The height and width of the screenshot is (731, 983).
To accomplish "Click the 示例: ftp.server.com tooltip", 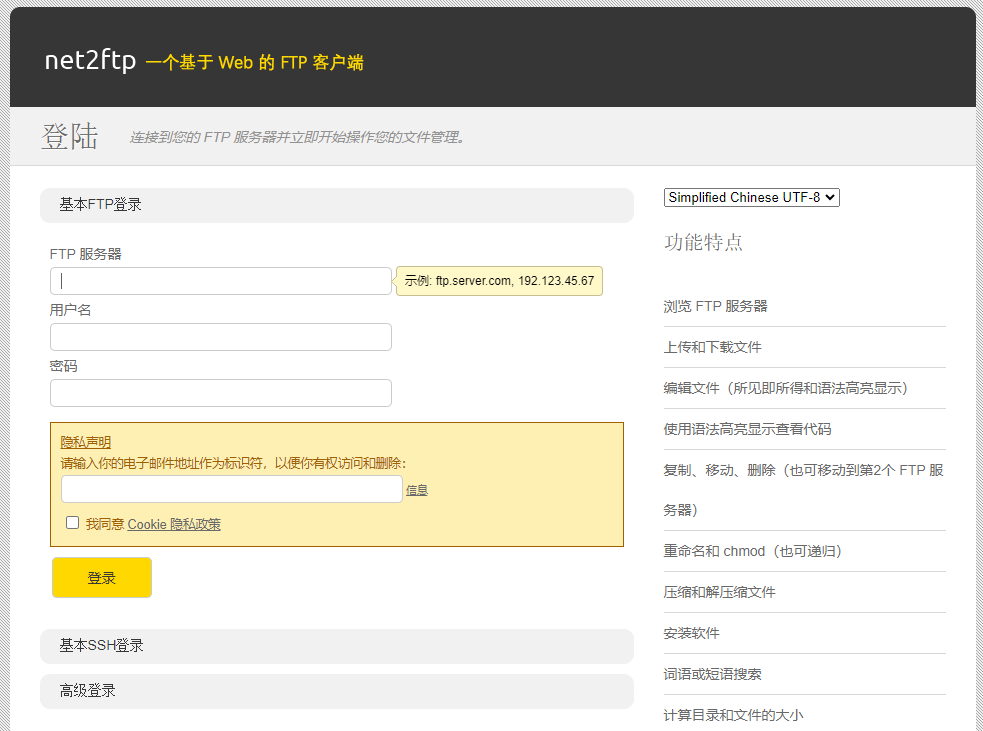I will pos(499,281).
